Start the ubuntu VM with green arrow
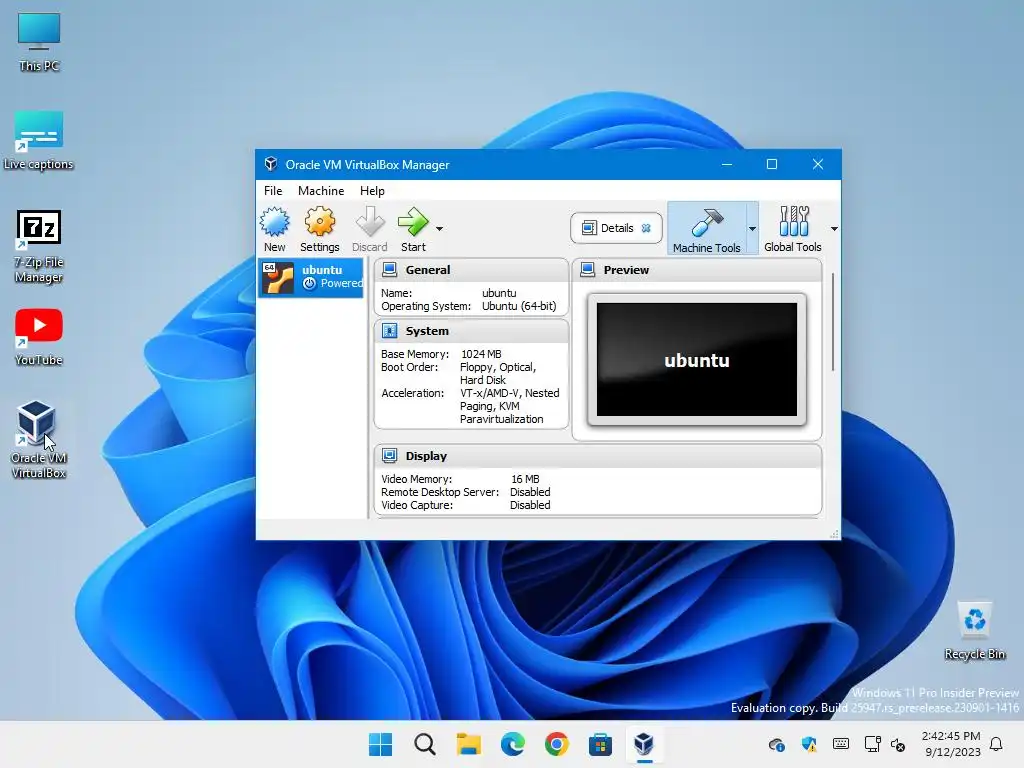 [x=413, y=222]
